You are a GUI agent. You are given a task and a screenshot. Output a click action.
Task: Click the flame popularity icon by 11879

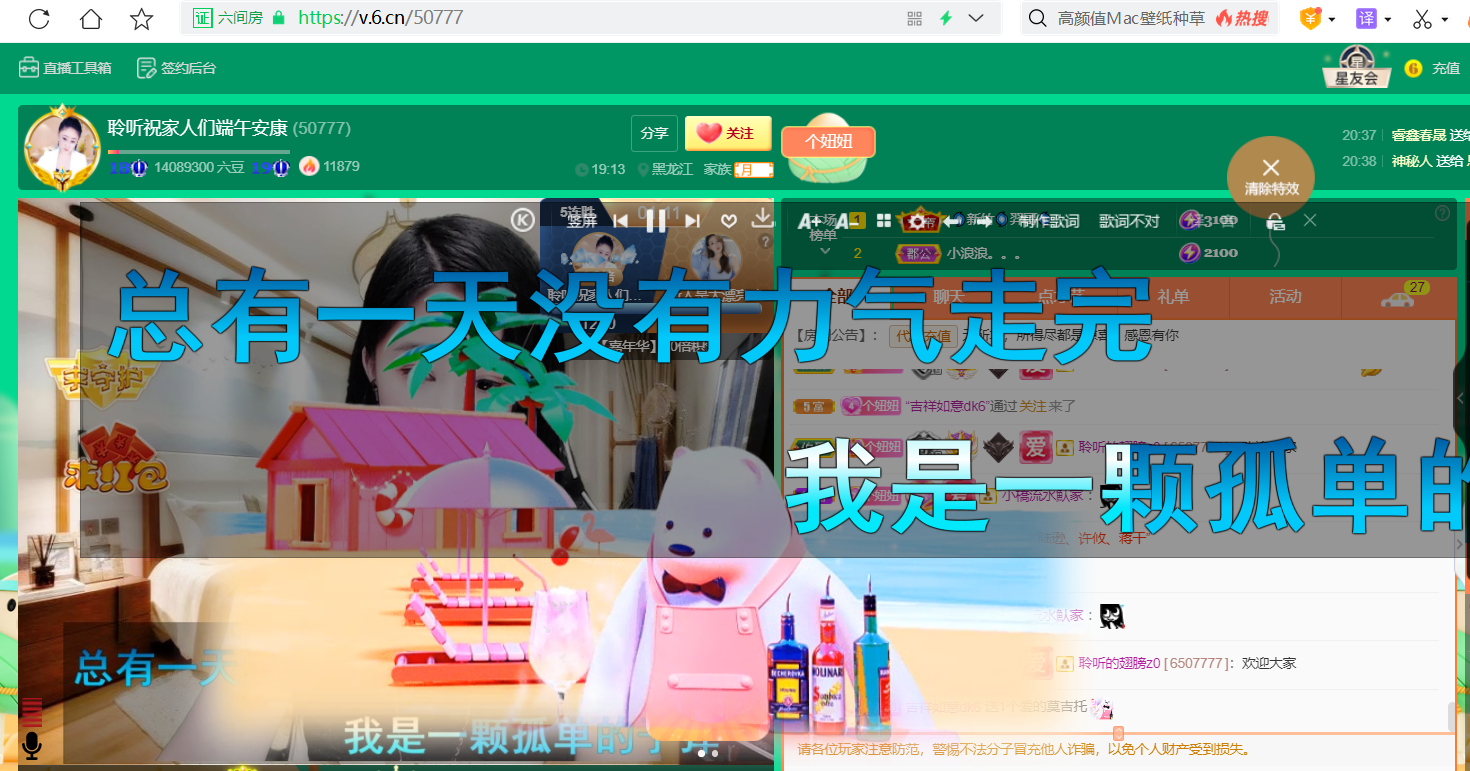pyautogui.click(x=309, y=166)
